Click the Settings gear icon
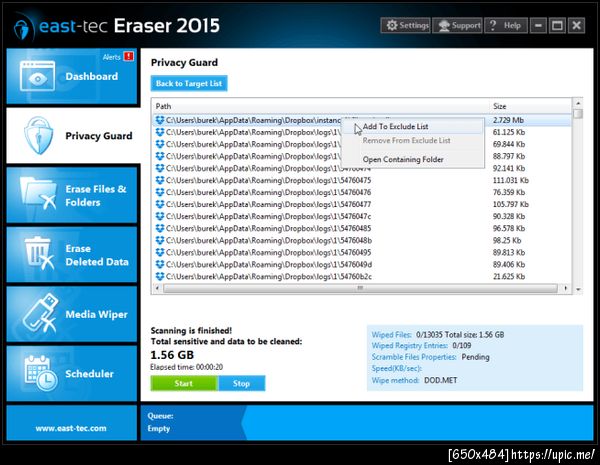The height and width of the screenshot is (465, 600). (392, 26)
